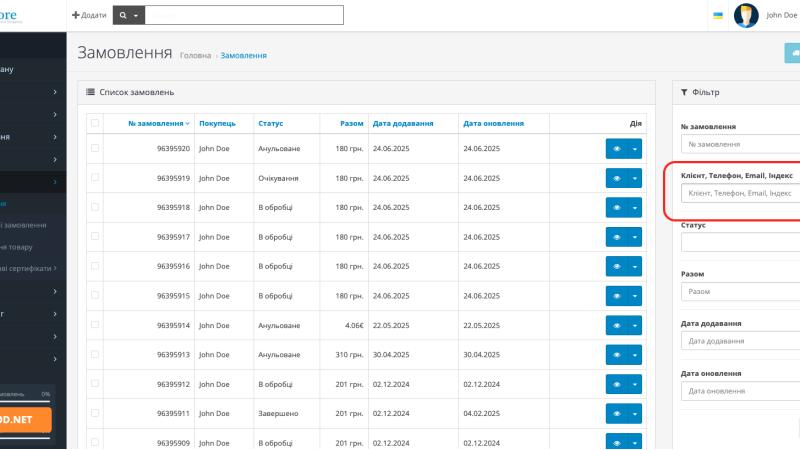Sort by Дата оновлення column header
Screen dimensions: 800x450
[493, 123]
